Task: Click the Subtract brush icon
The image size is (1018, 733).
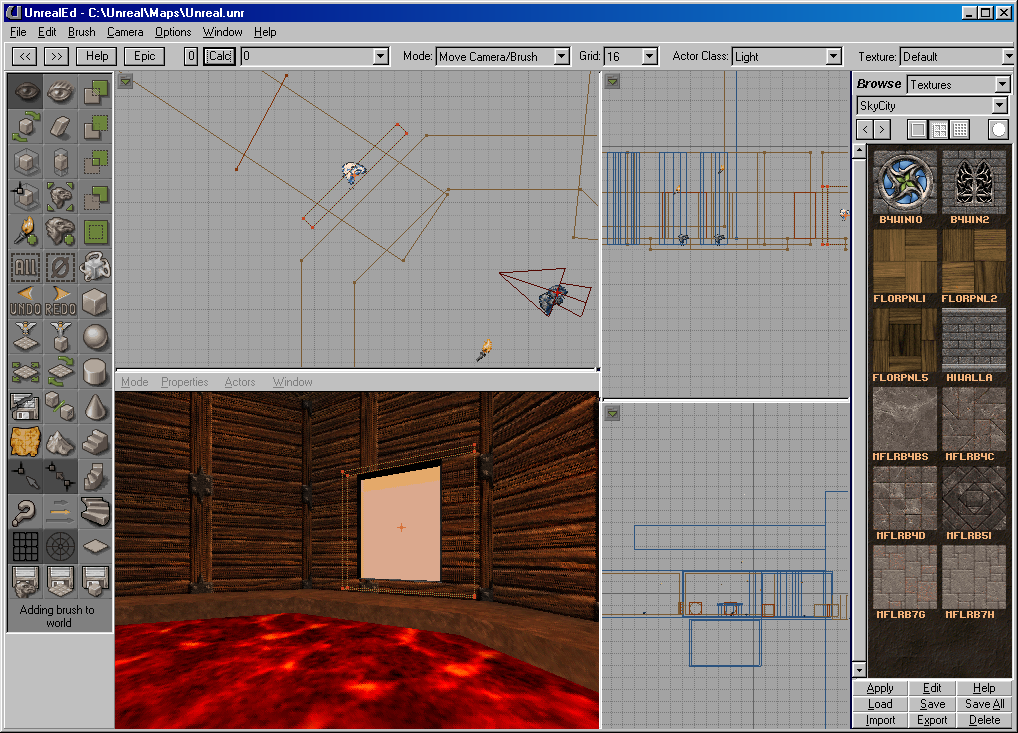Action: (x=95, y=127)
